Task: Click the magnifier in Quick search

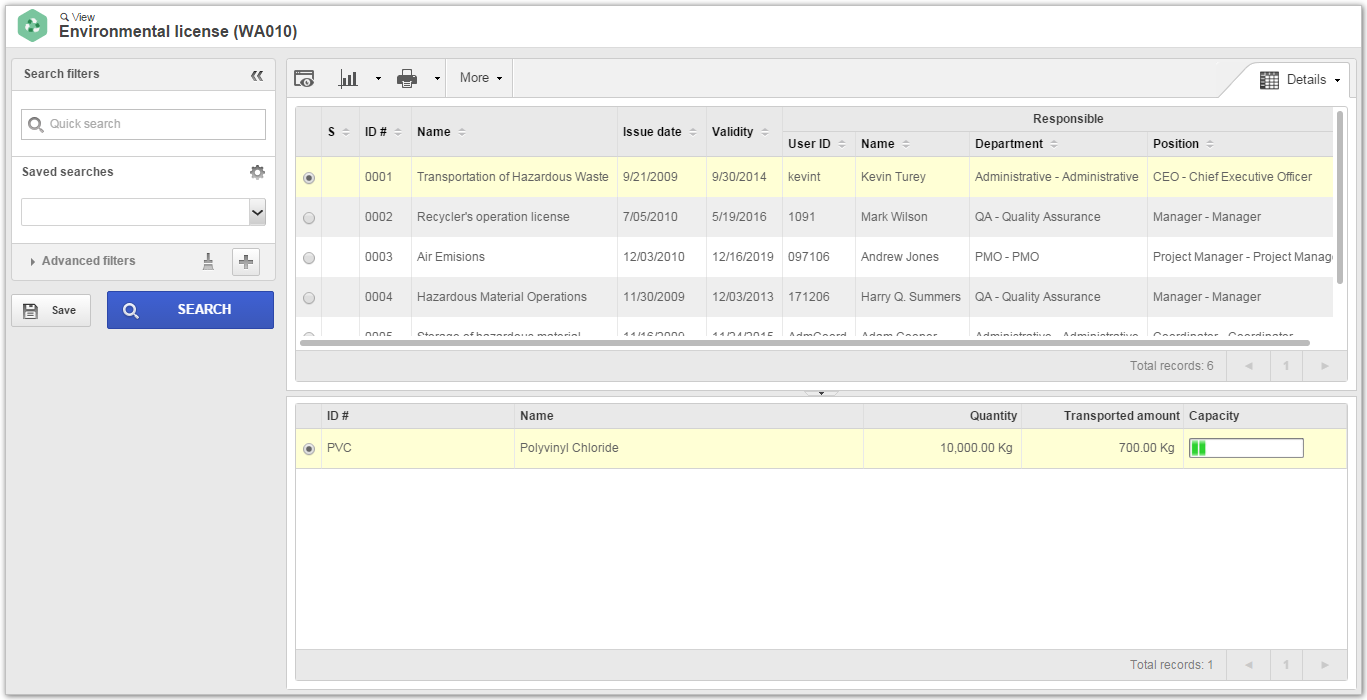Action: click(36, 125)
